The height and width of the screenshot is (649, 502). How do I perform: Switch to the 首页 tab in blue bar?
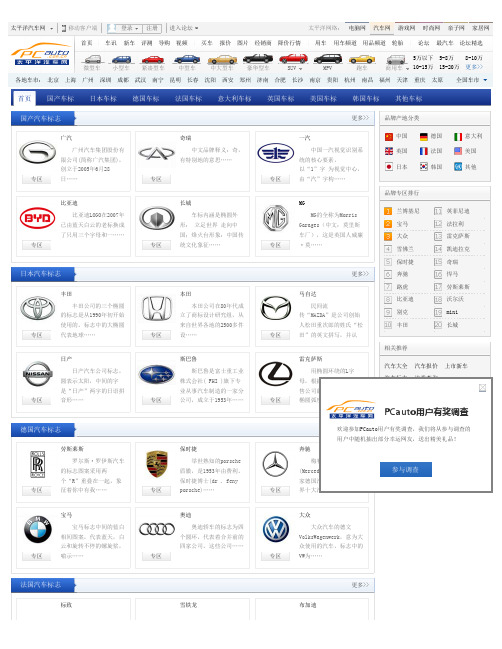pos(24,99)
